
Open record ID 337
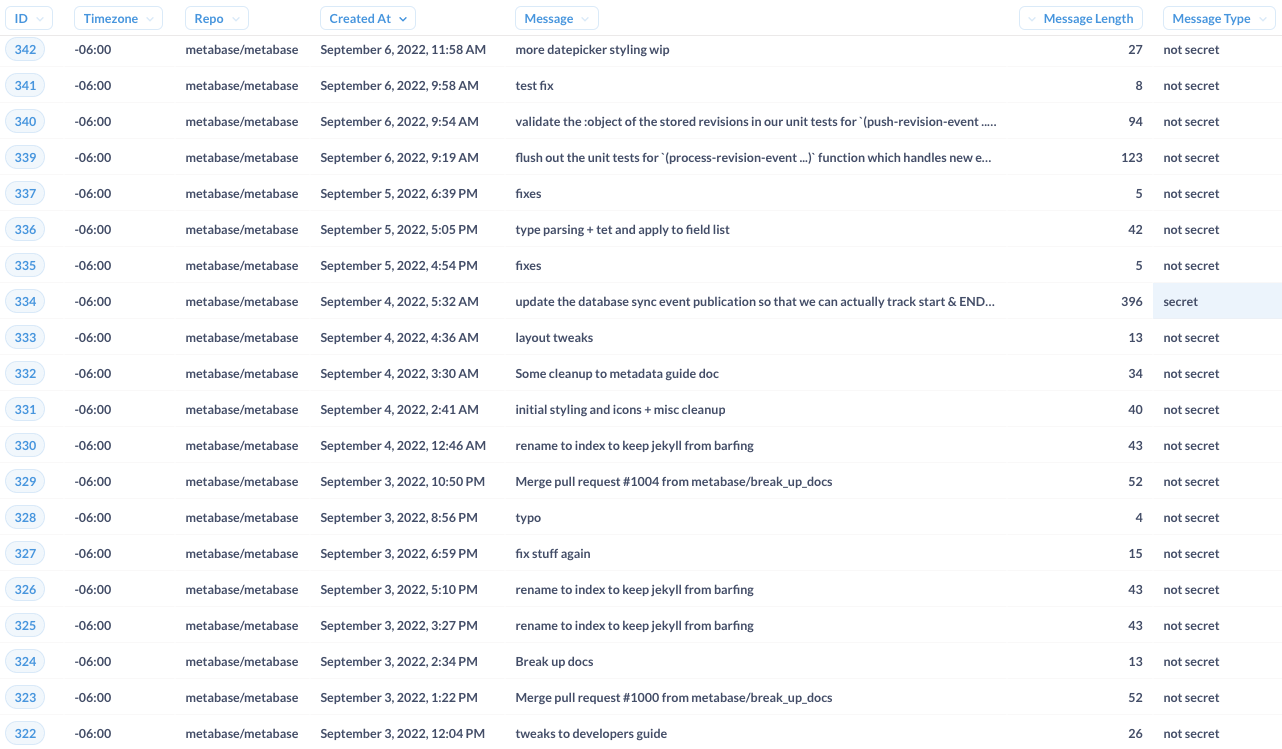point(25,194)
